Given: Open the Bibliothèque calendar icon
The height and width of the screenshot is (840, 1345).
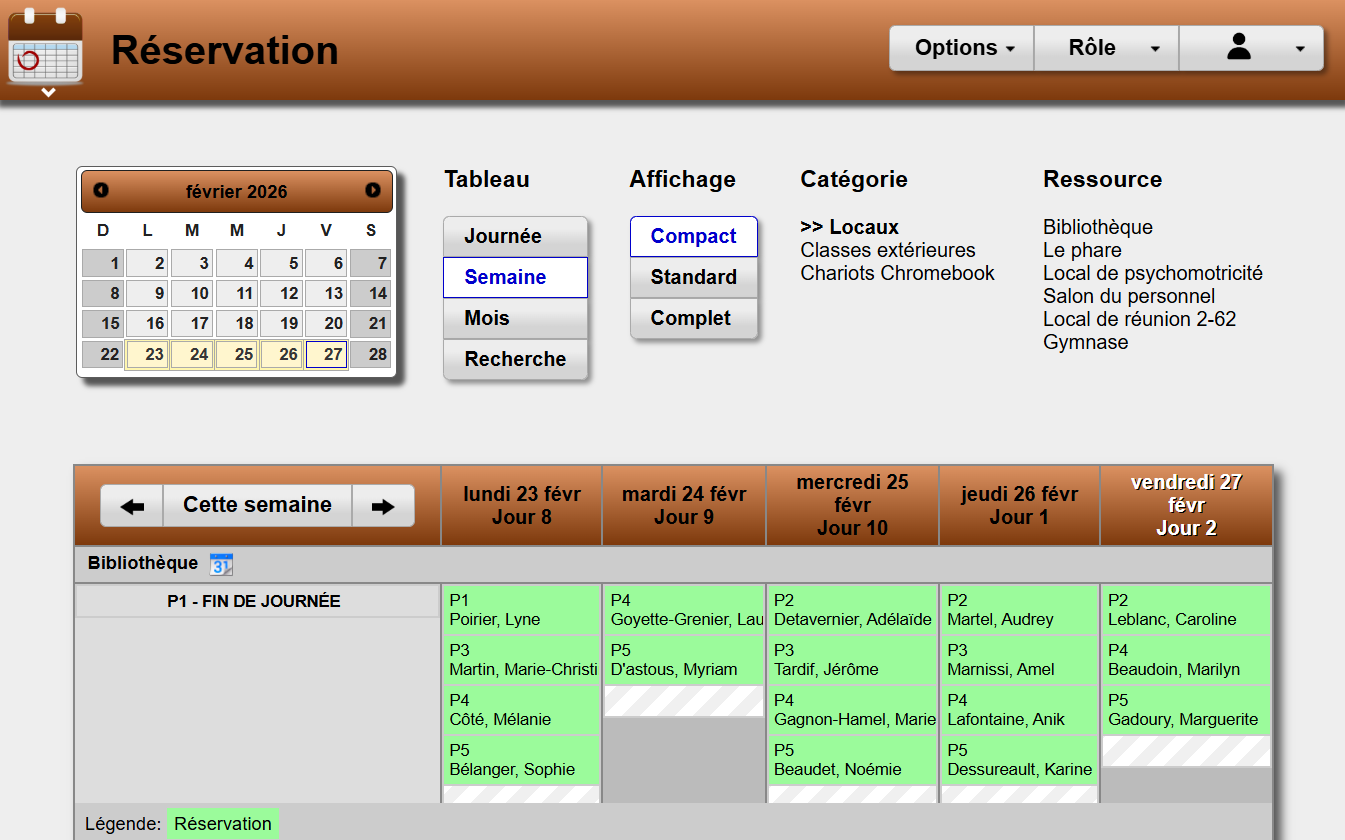Looking at the screenshot, I should click(221, 564).
